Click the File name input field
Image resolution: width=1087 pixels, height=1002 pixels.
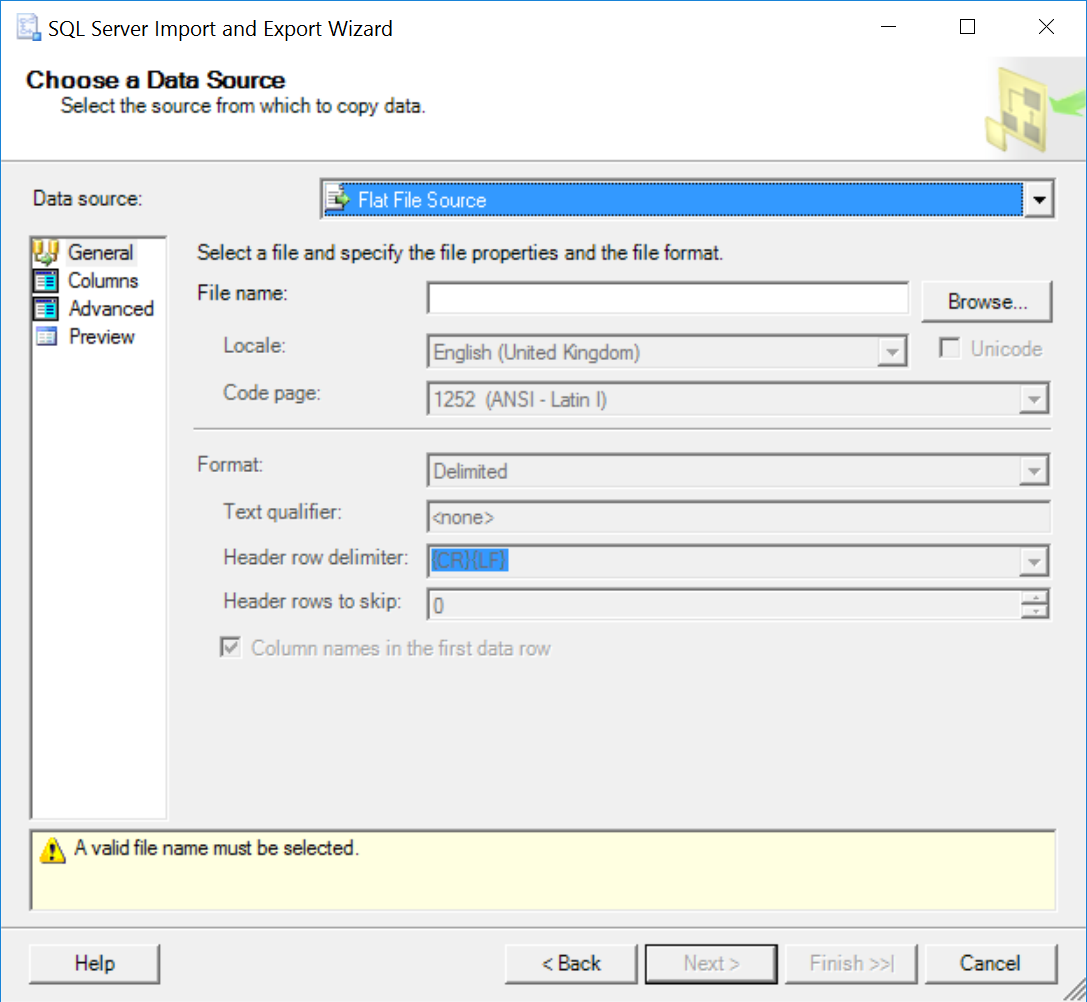[x=667, y=299]
